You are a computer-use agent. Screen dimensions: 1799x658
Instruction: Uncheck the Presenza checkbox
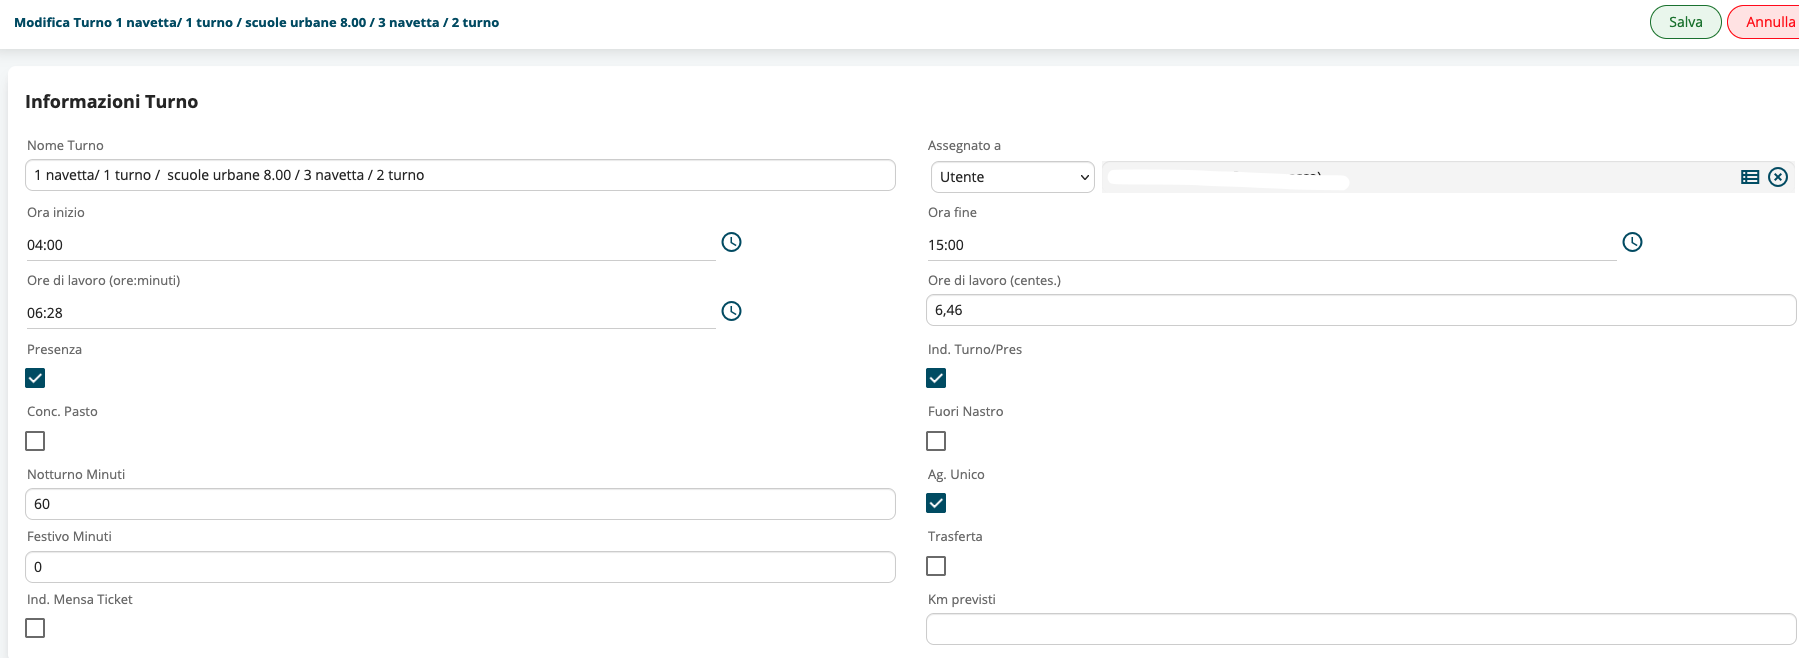(x=35, y=378)
